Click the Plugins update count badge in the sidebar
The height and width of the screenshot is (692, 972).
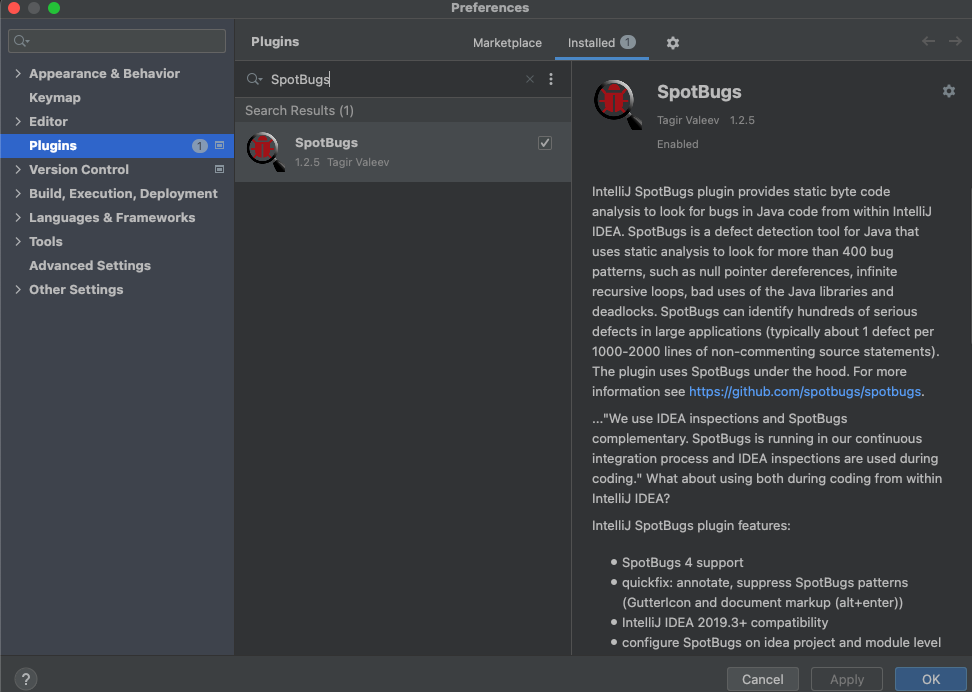[199, 146]
